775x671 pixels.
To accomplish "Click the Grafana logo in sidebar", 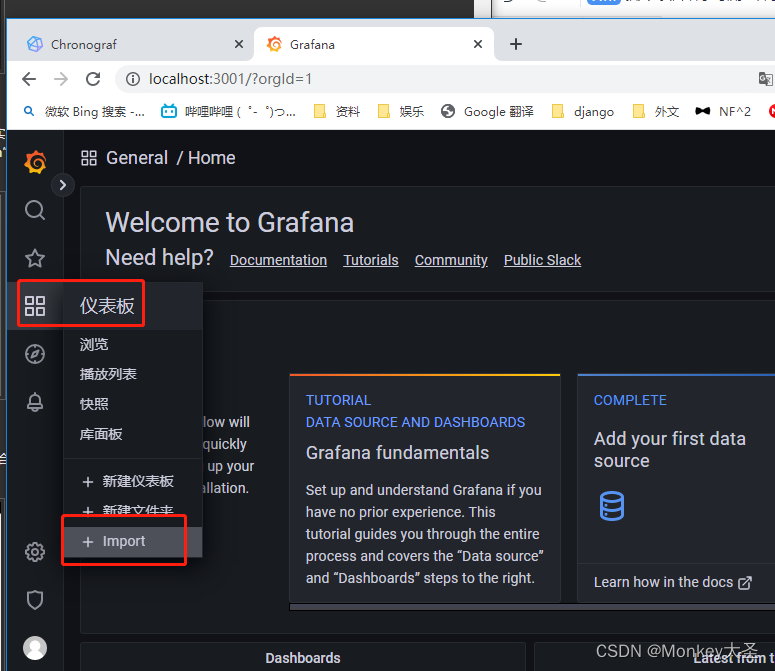I will pos(35,162).
